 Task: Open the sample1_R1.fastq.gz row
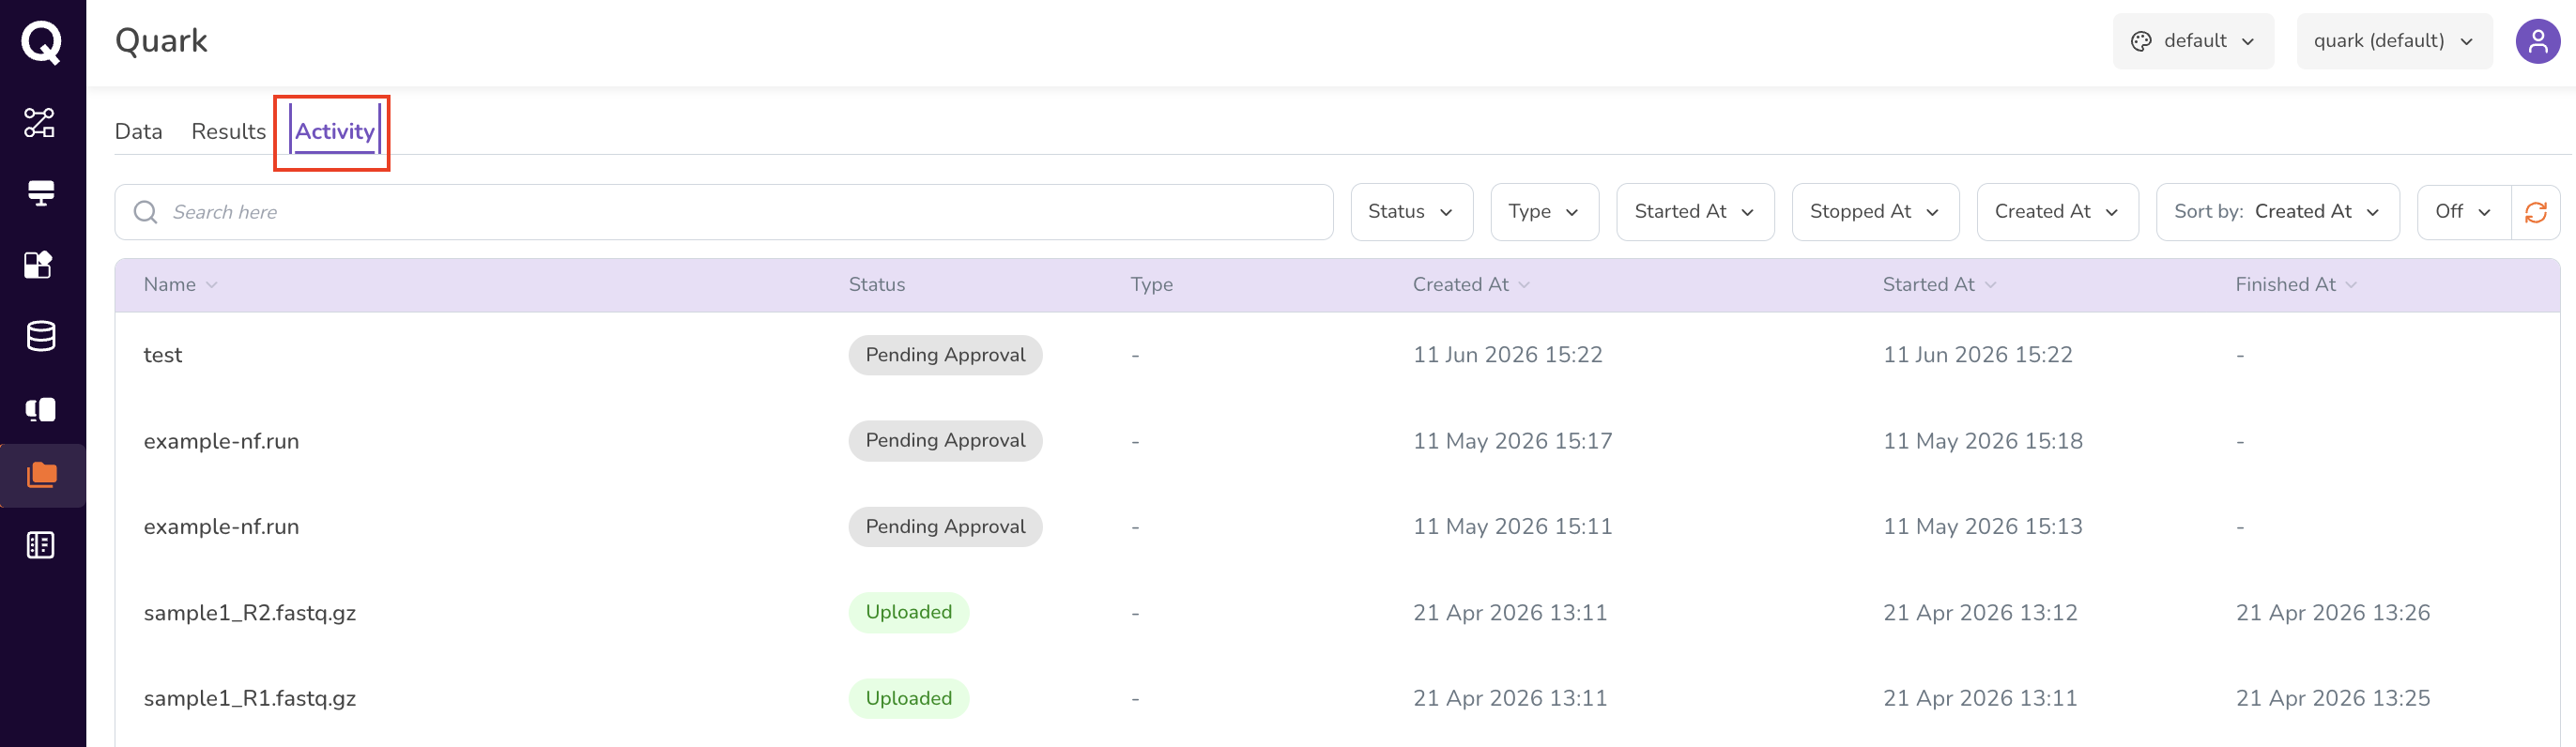click(x=1337, y=699)
